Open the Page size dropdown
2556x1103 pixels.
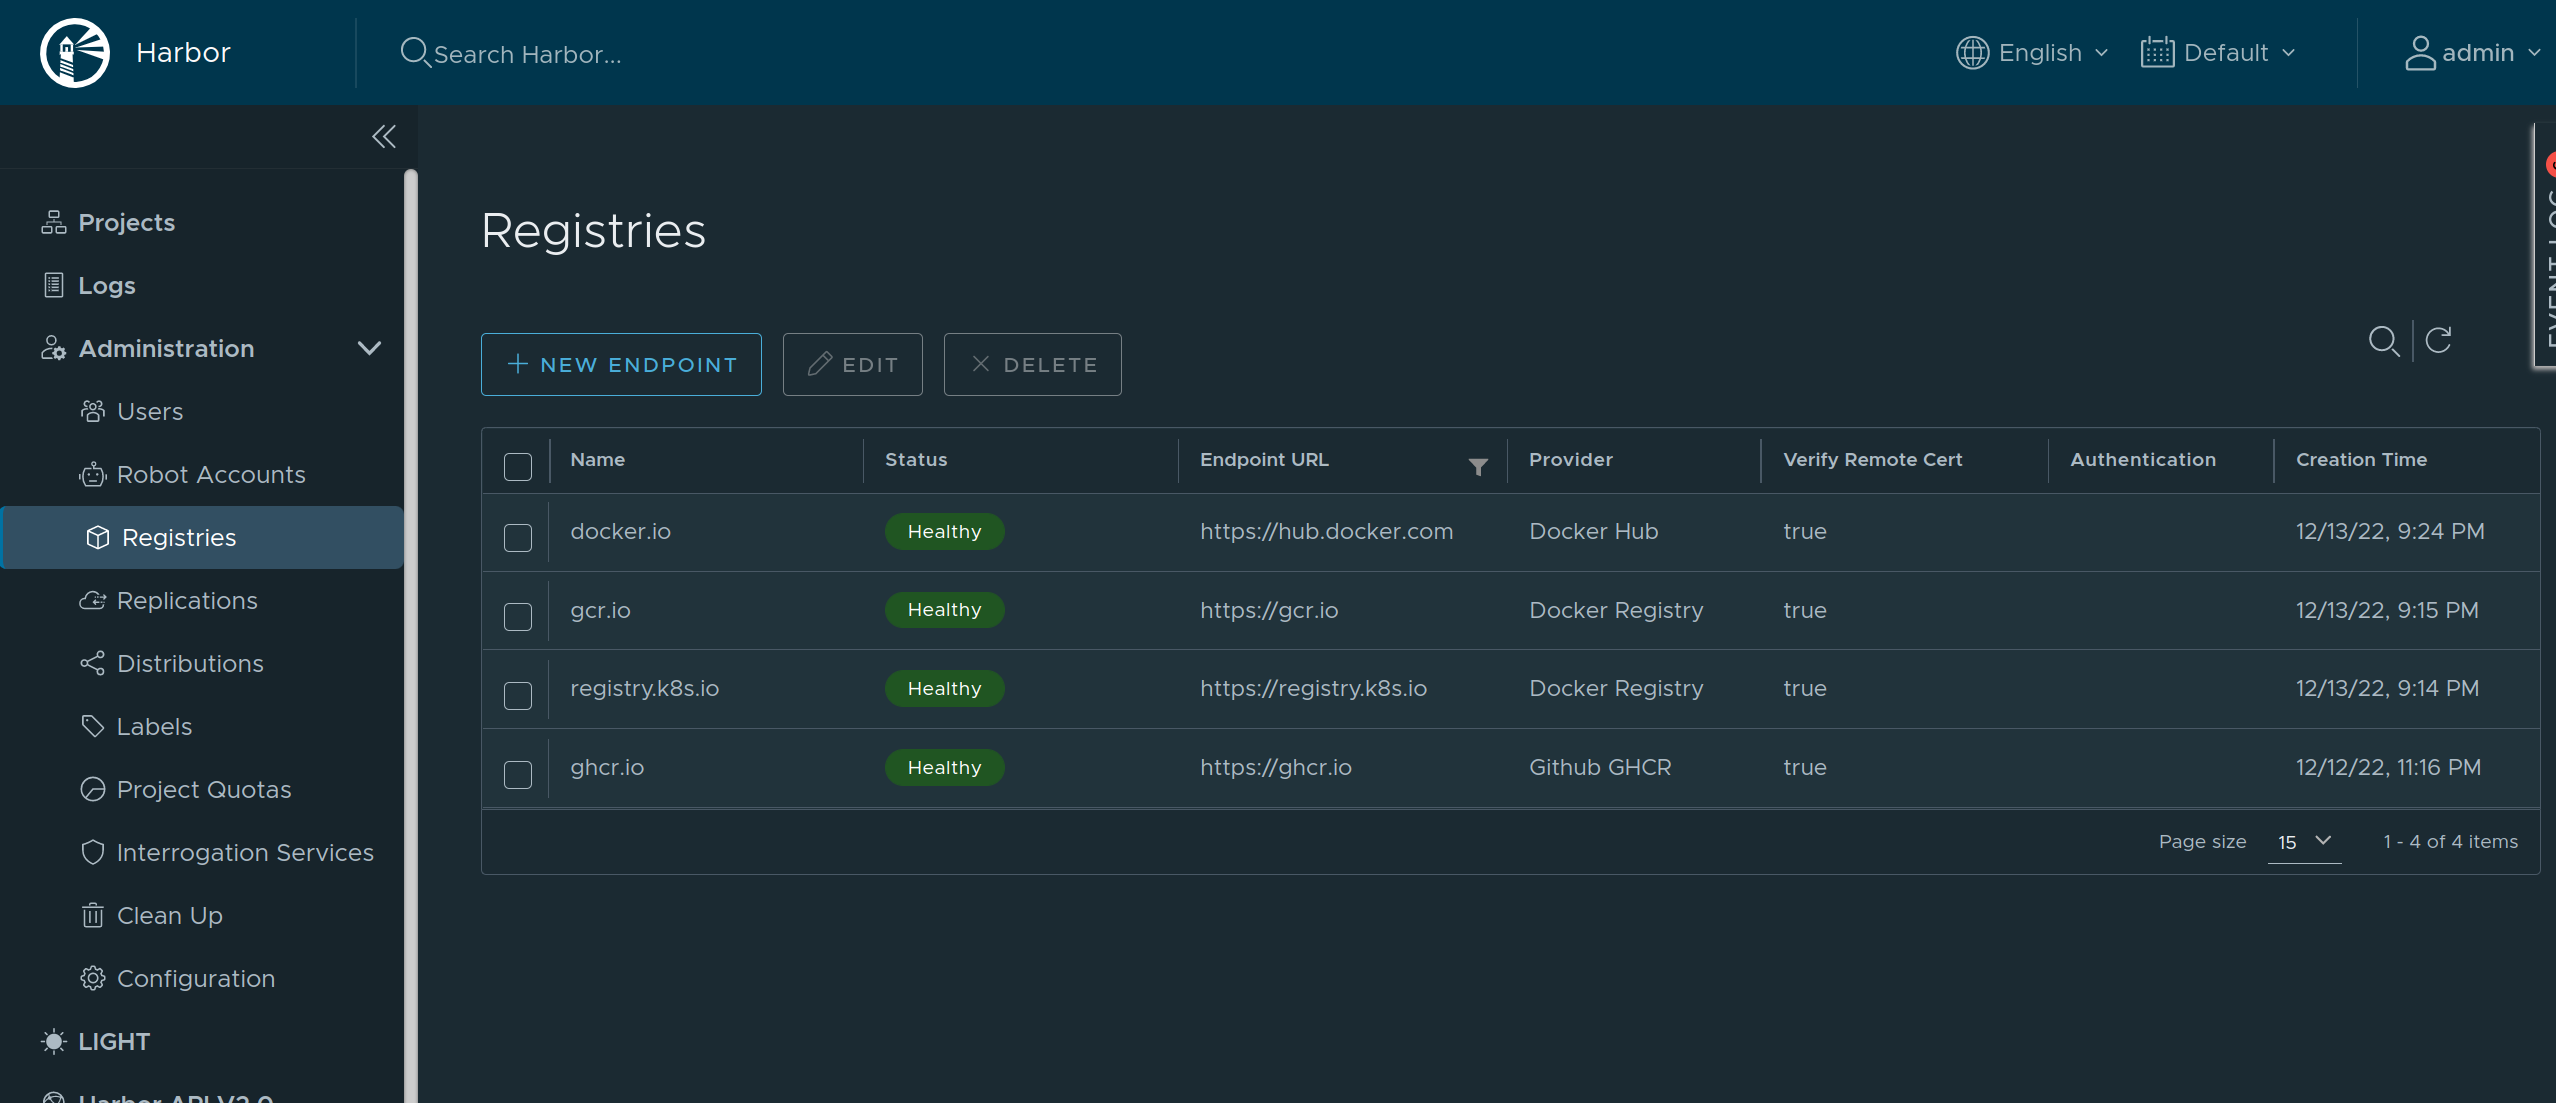coord(2304,842)
